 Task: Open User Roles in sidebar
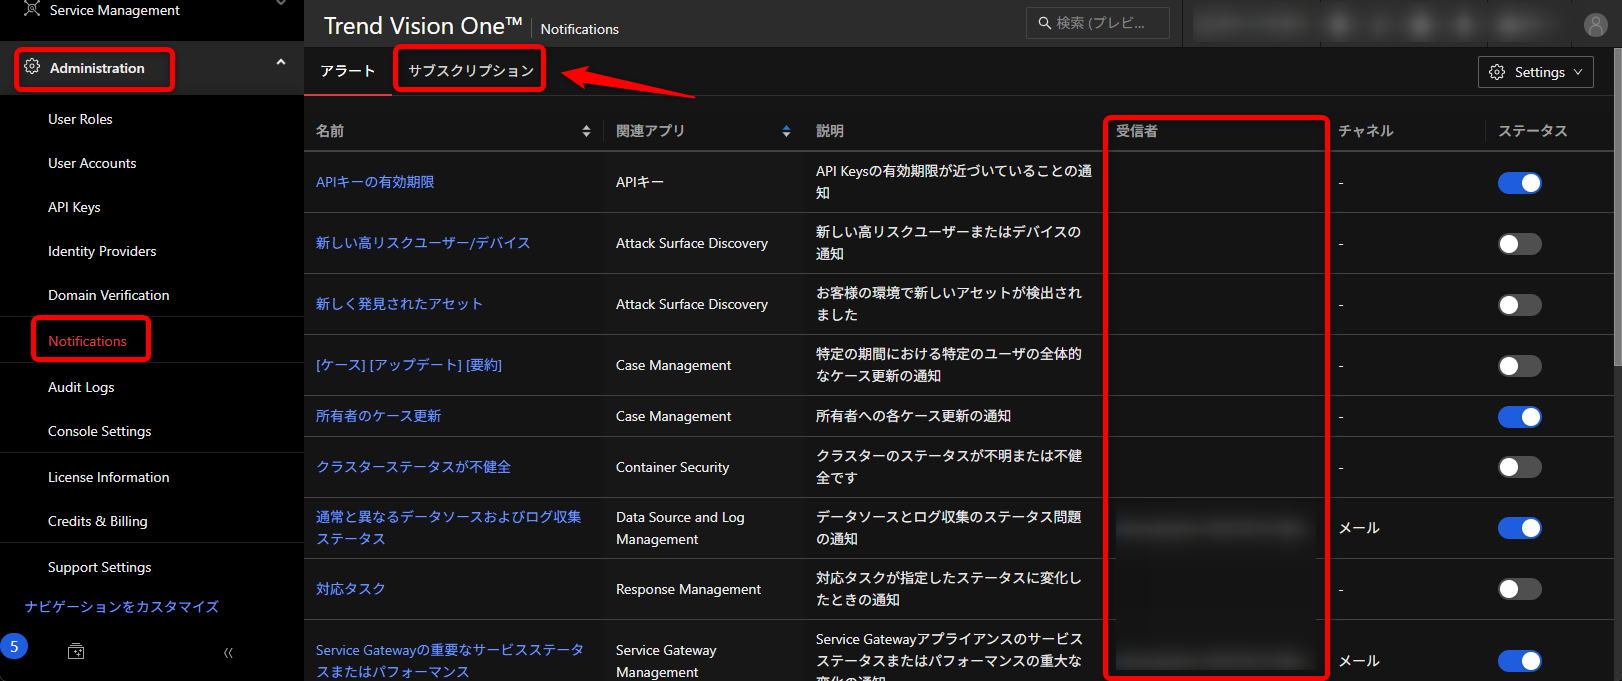click(80, 119)
